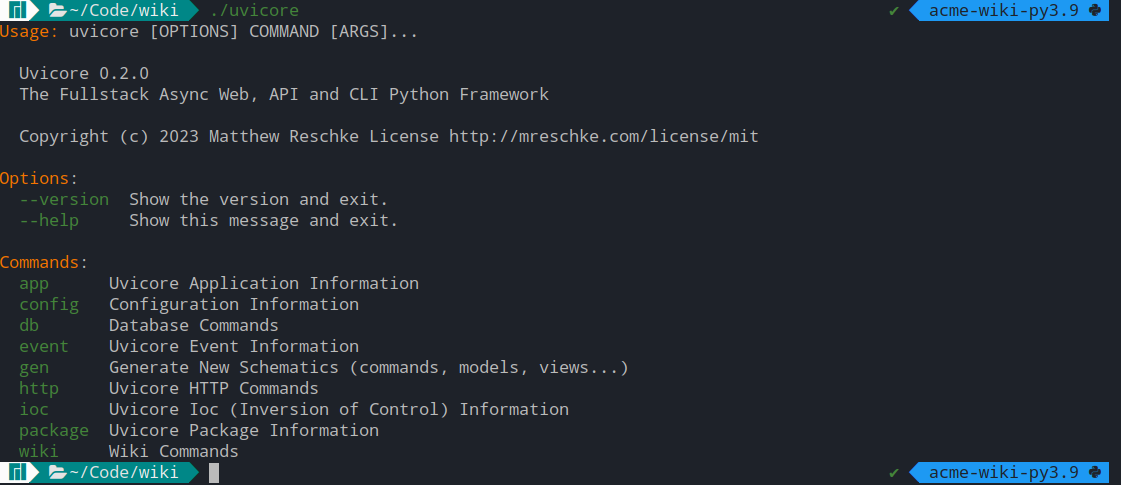Click the Python icon in top-right segment

pyautogui.click(x=1095, y=10)
